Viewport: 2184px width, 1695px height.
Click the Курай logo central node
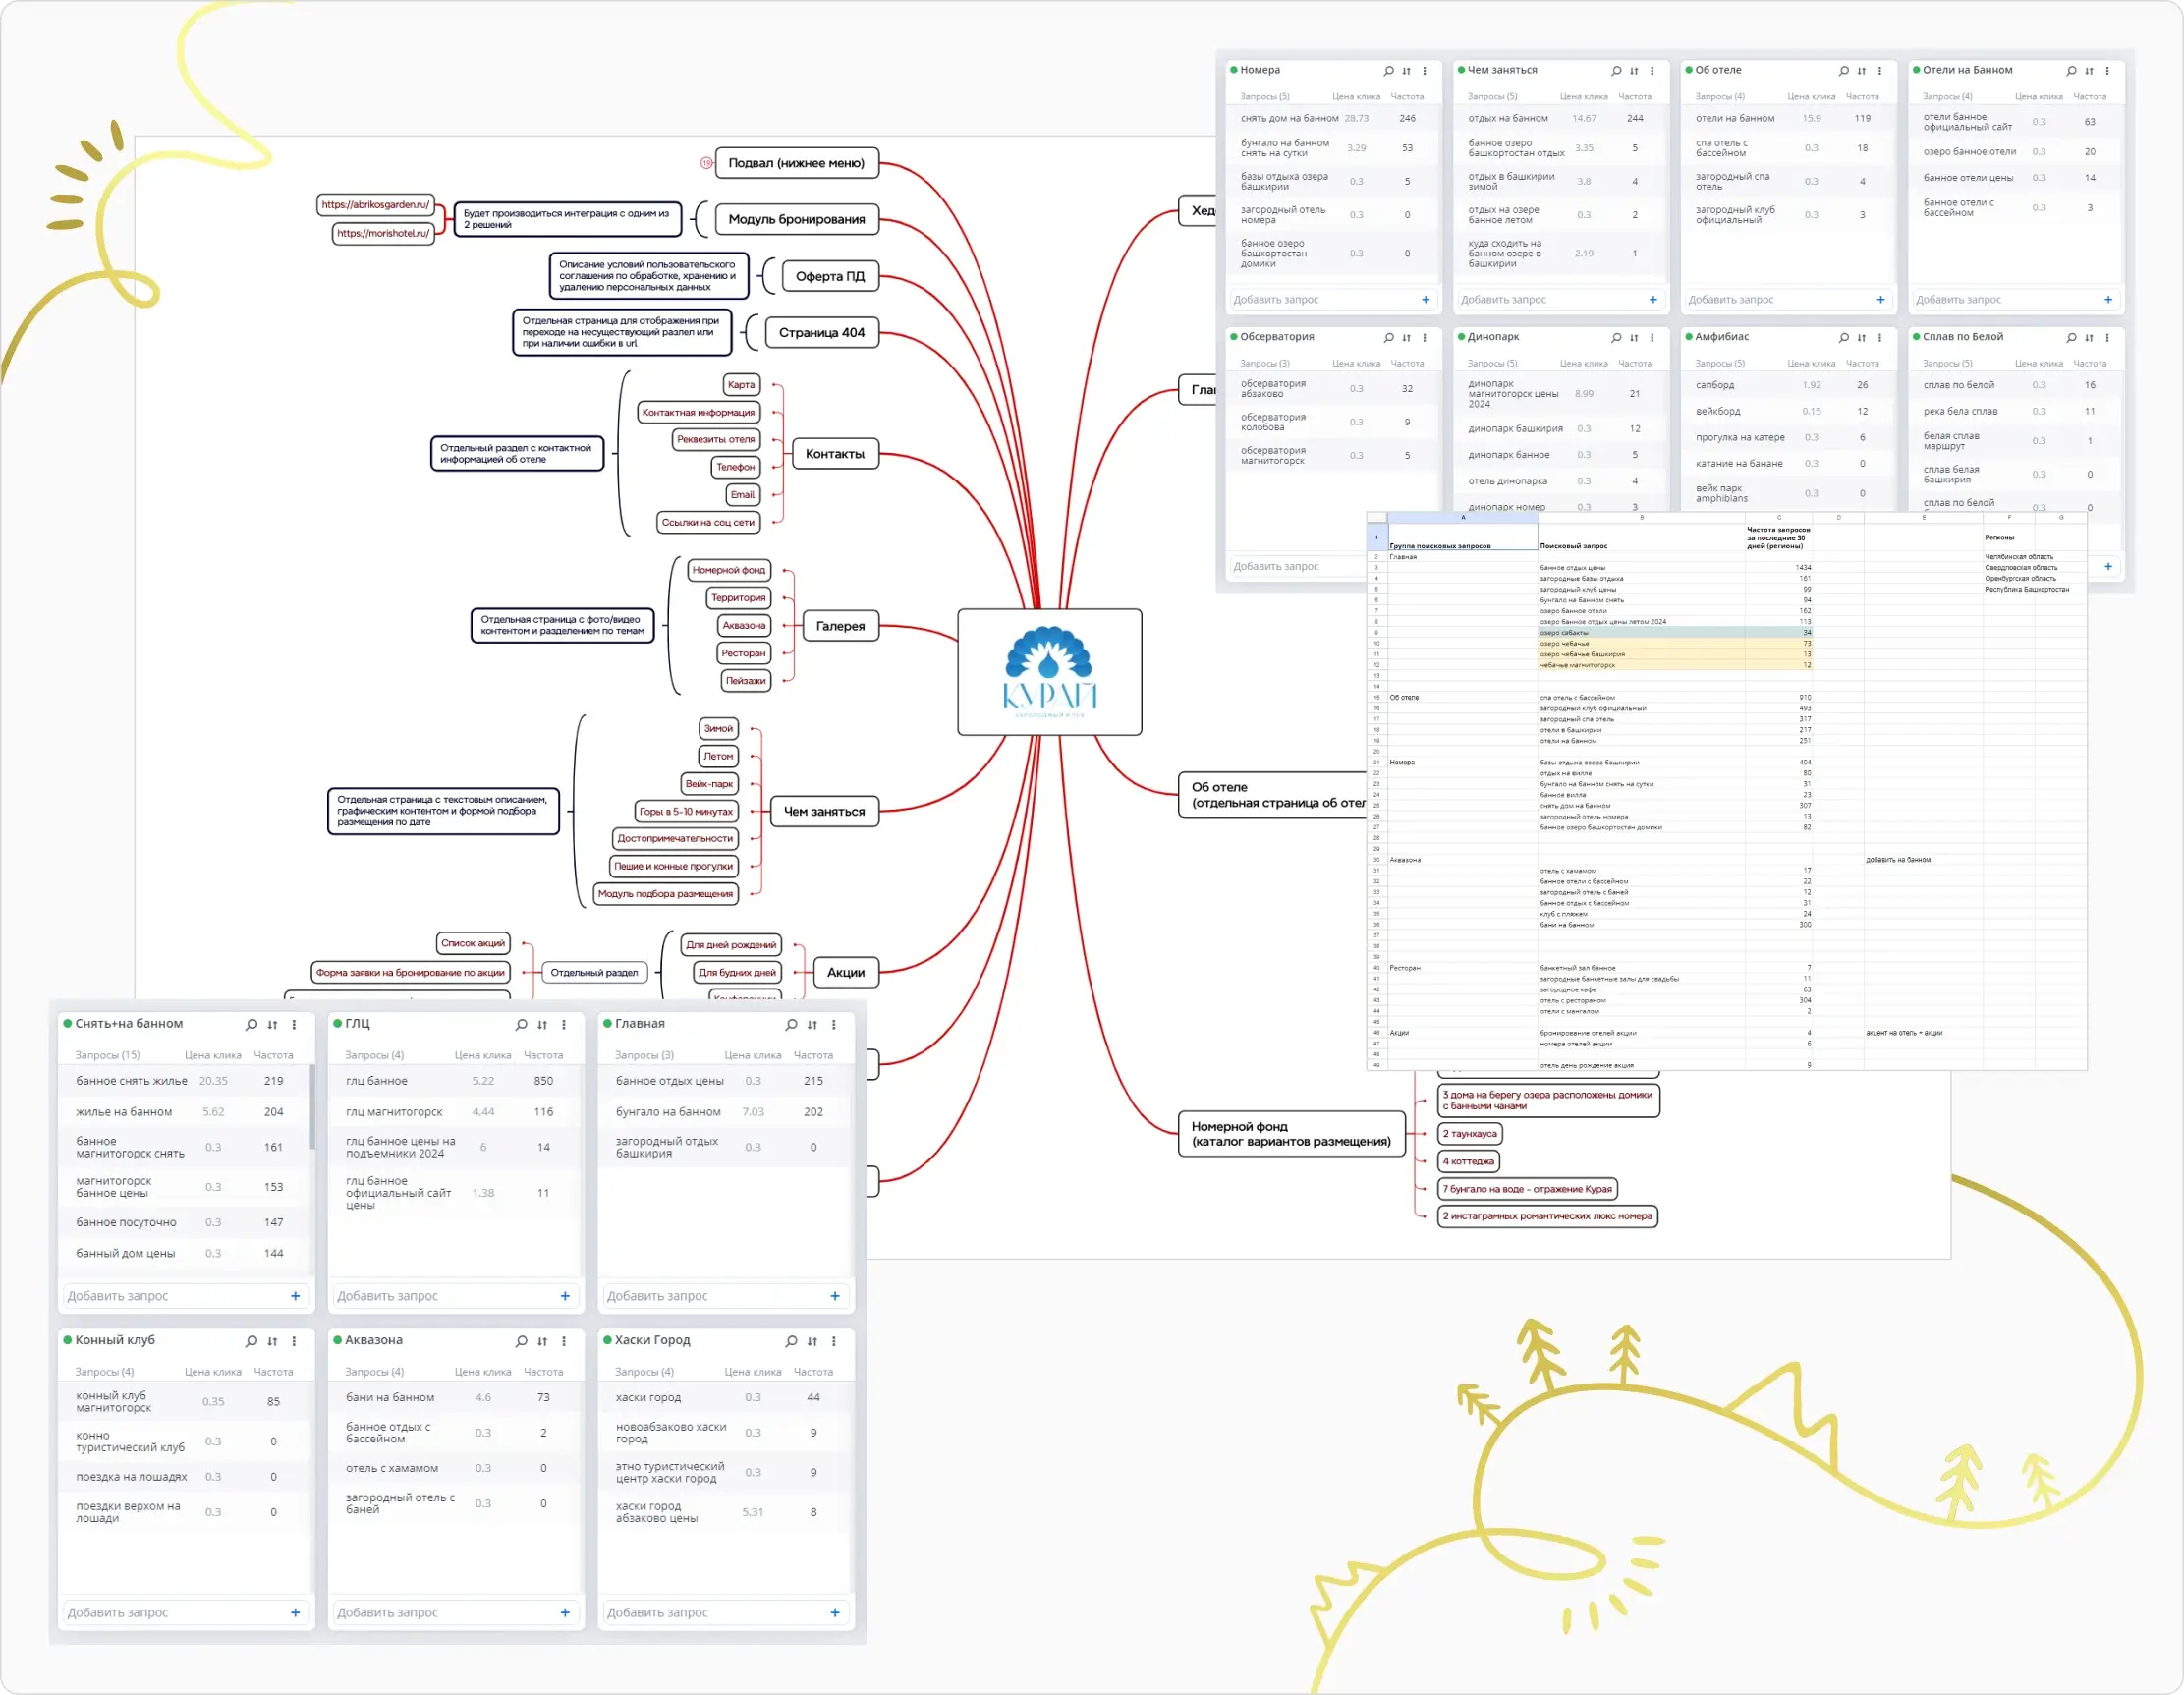(x=1050, y=673)
